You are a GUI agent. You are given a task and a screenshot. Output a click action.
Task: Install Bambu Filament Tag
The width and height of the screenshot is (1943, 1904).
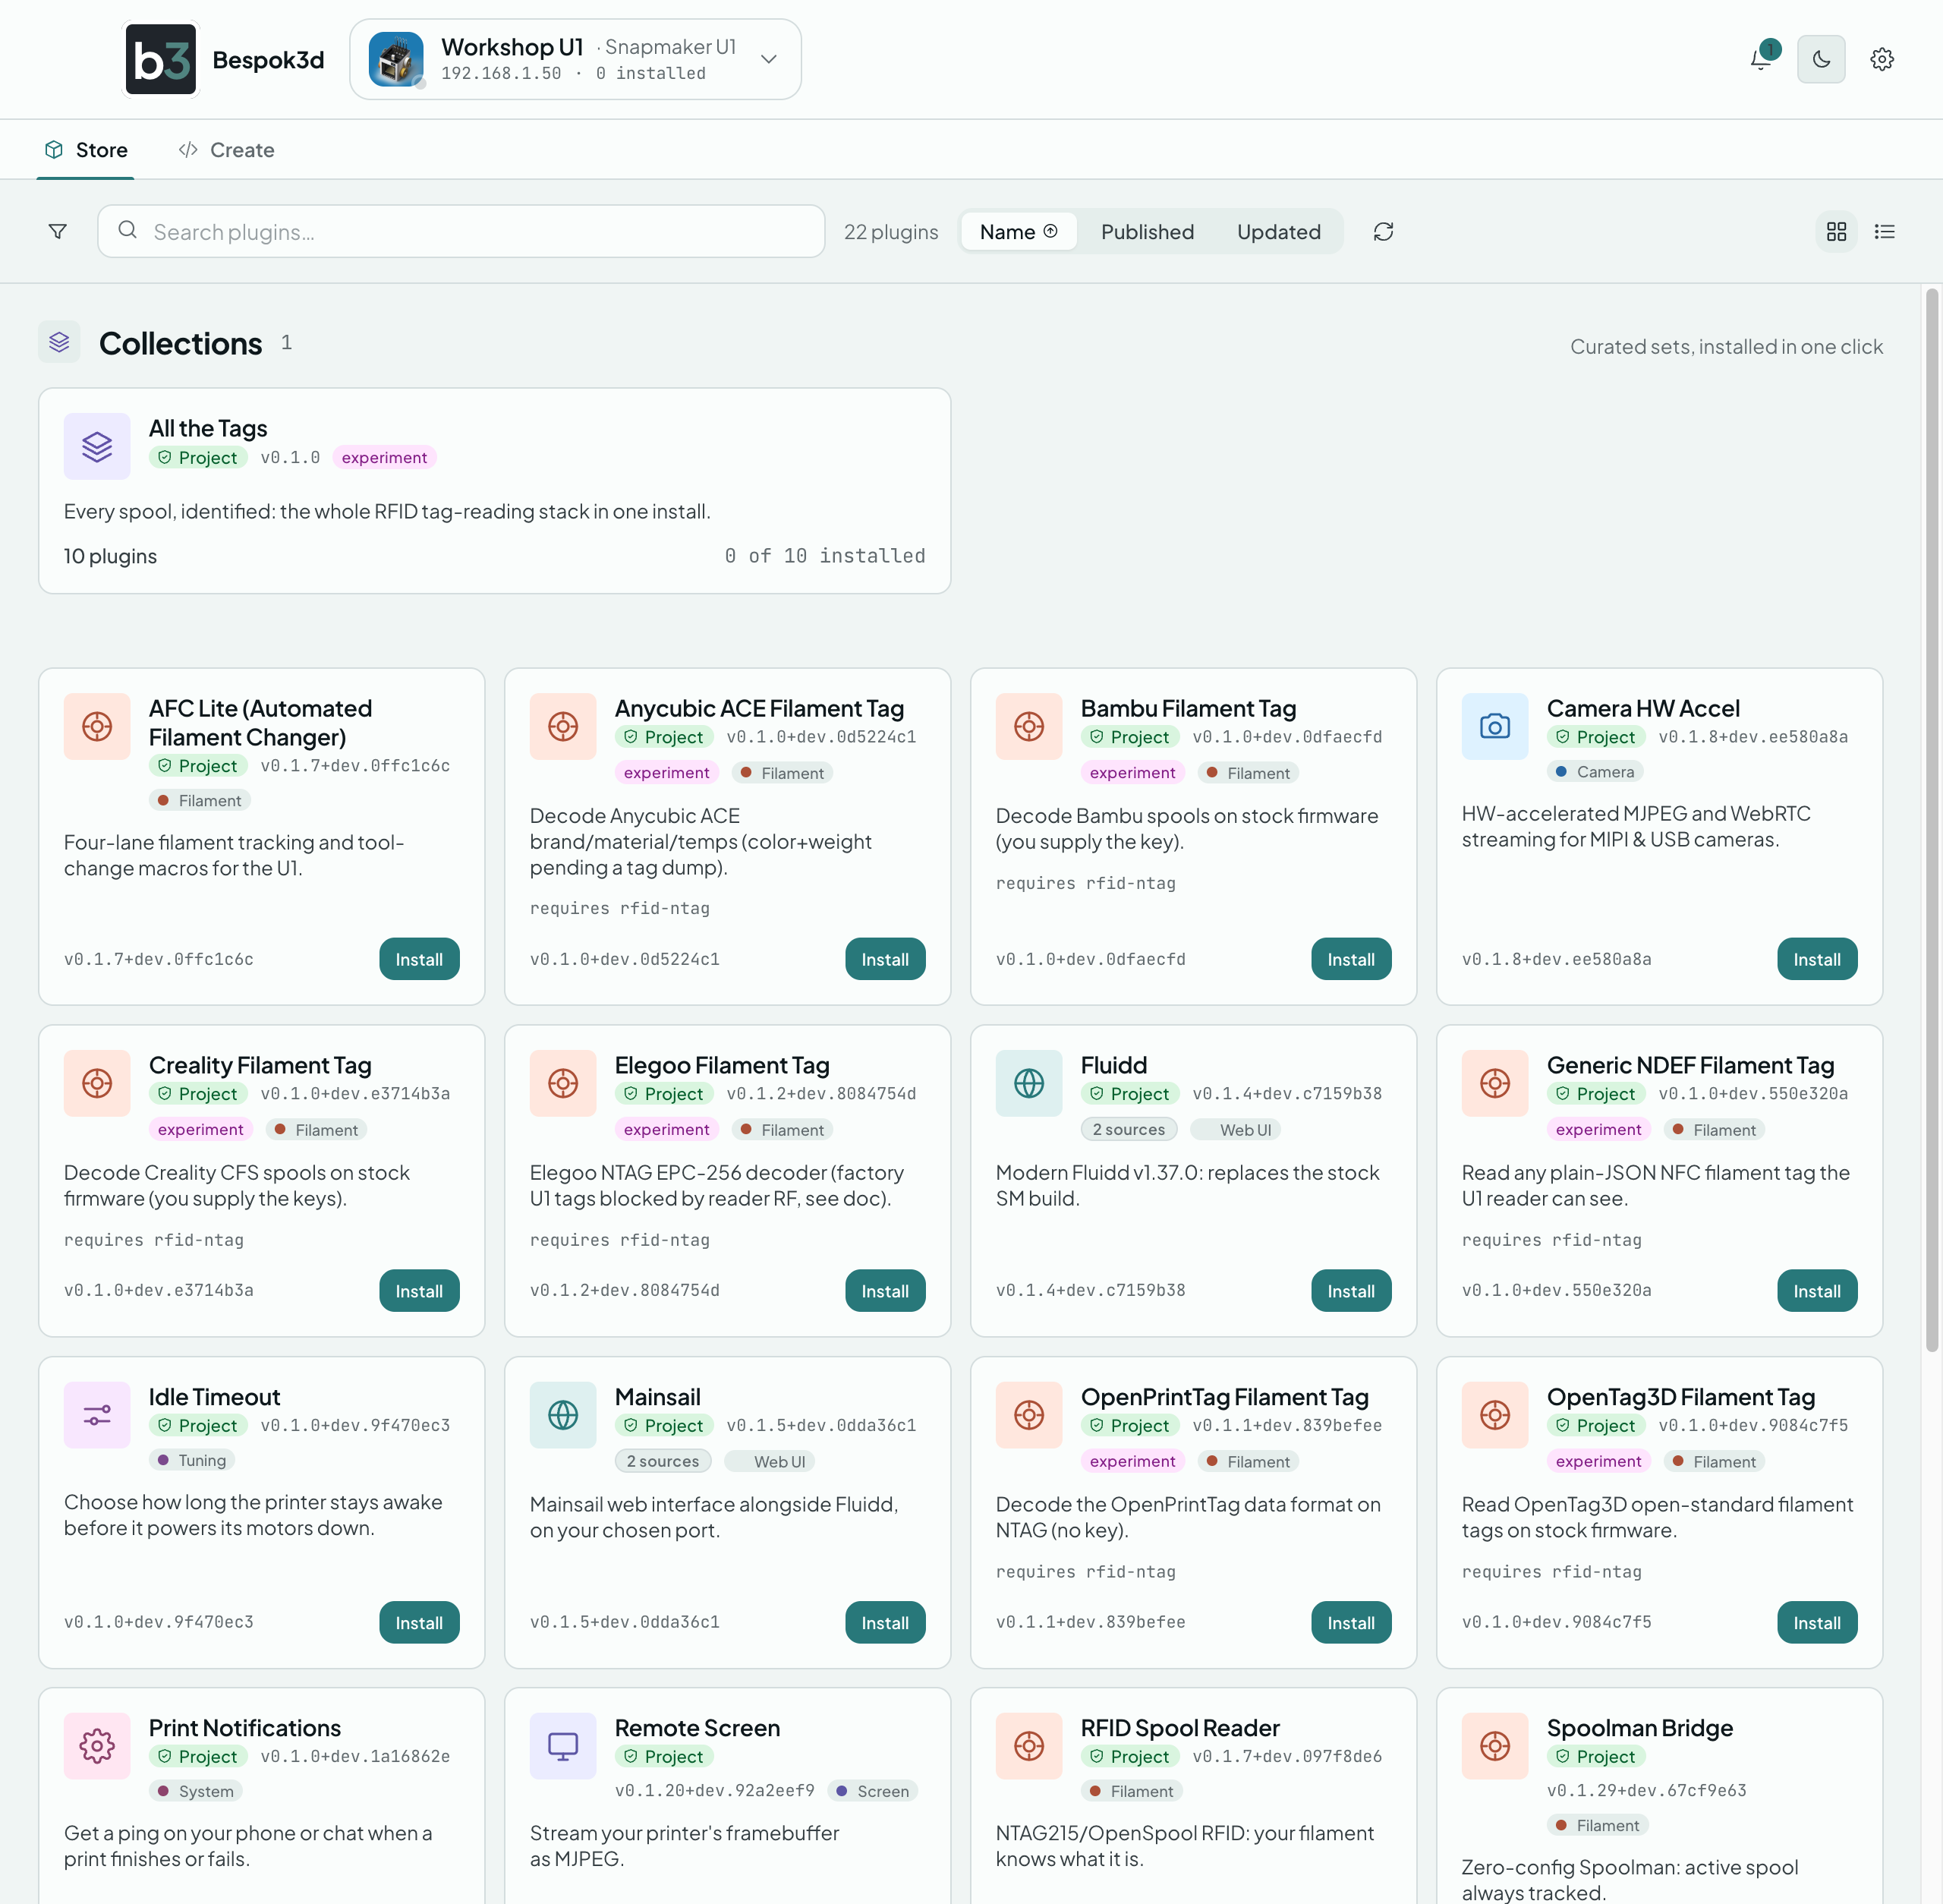[x=1351, y=959]
